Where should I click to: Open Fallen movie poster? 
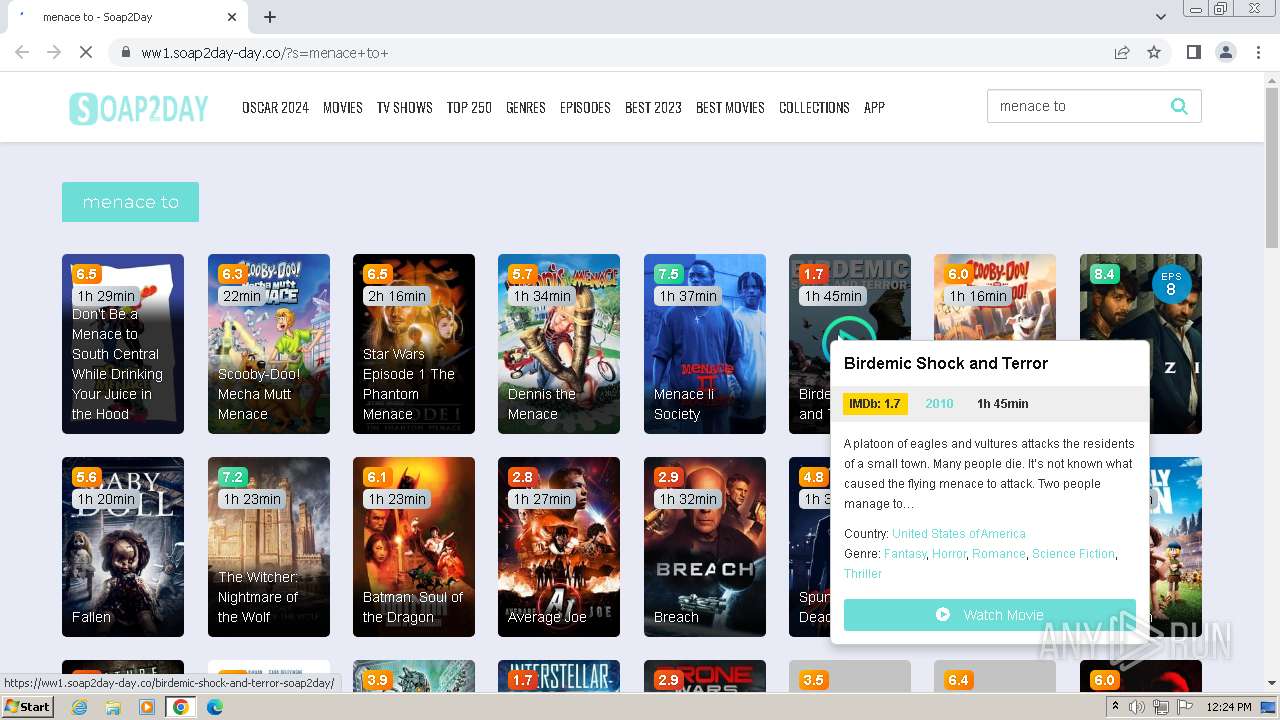pyautogui.click(x=123, y=547)
